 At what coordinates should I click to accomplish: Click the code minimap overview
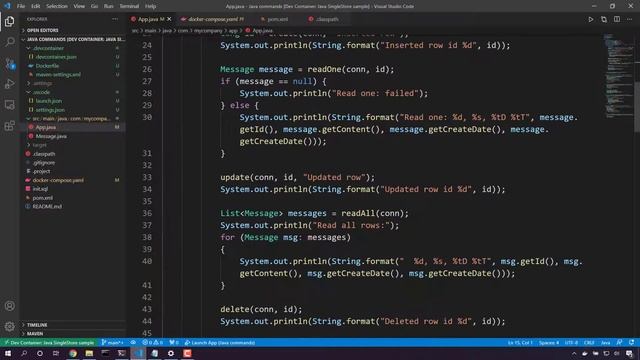click(618, 76)
